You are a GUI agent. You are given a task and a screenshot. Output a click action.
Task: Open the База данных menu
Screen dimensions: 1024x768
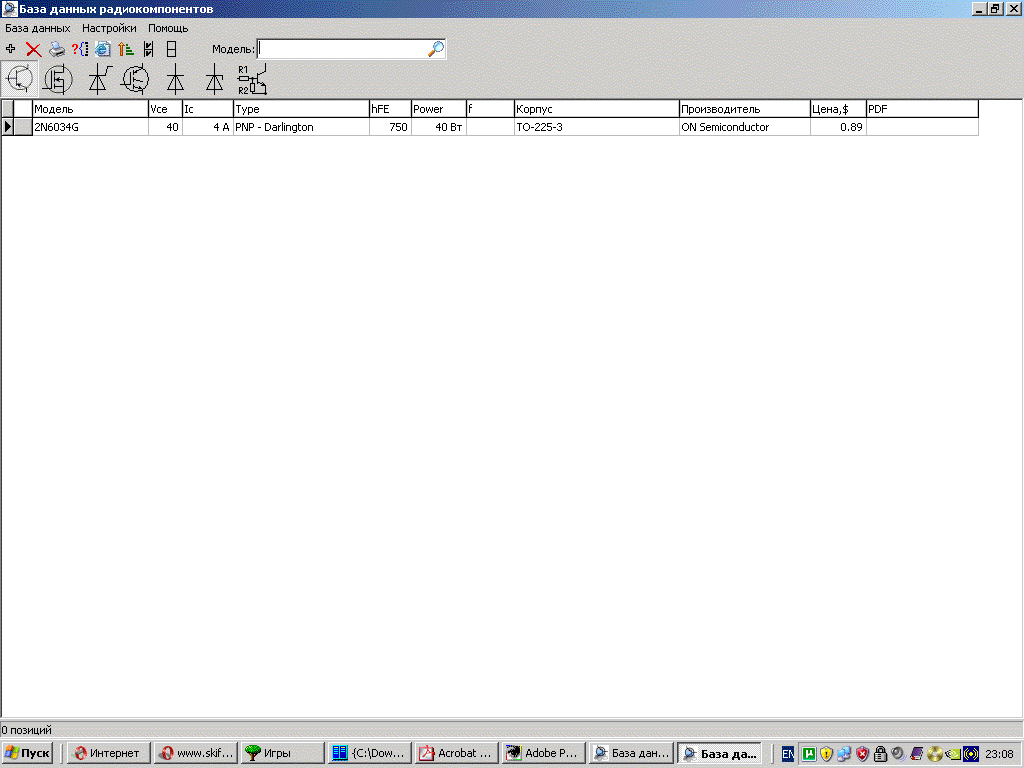tap(38, 28)
